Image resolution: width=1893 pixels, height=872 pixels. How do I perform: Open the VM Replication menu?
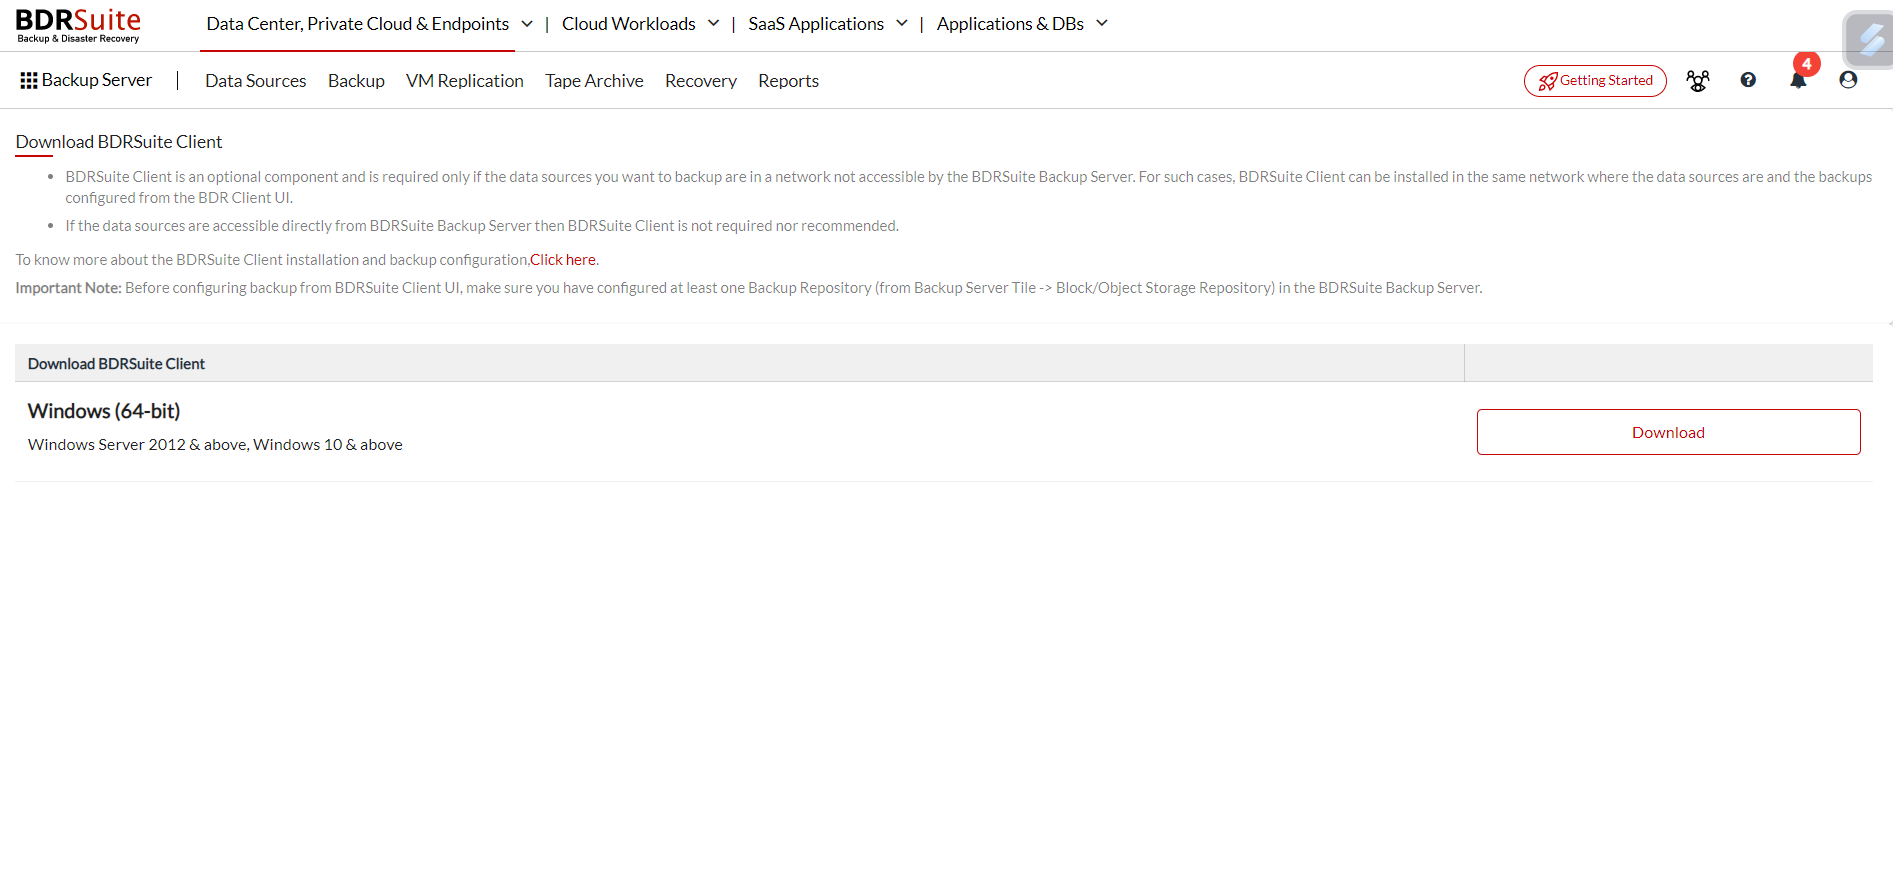(x=465, y=81)
